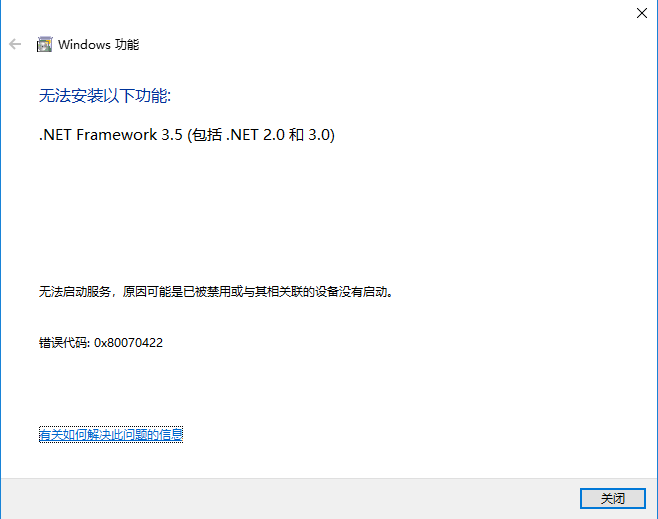Click the 无法安装以下功能 heading

coord(105,96)
